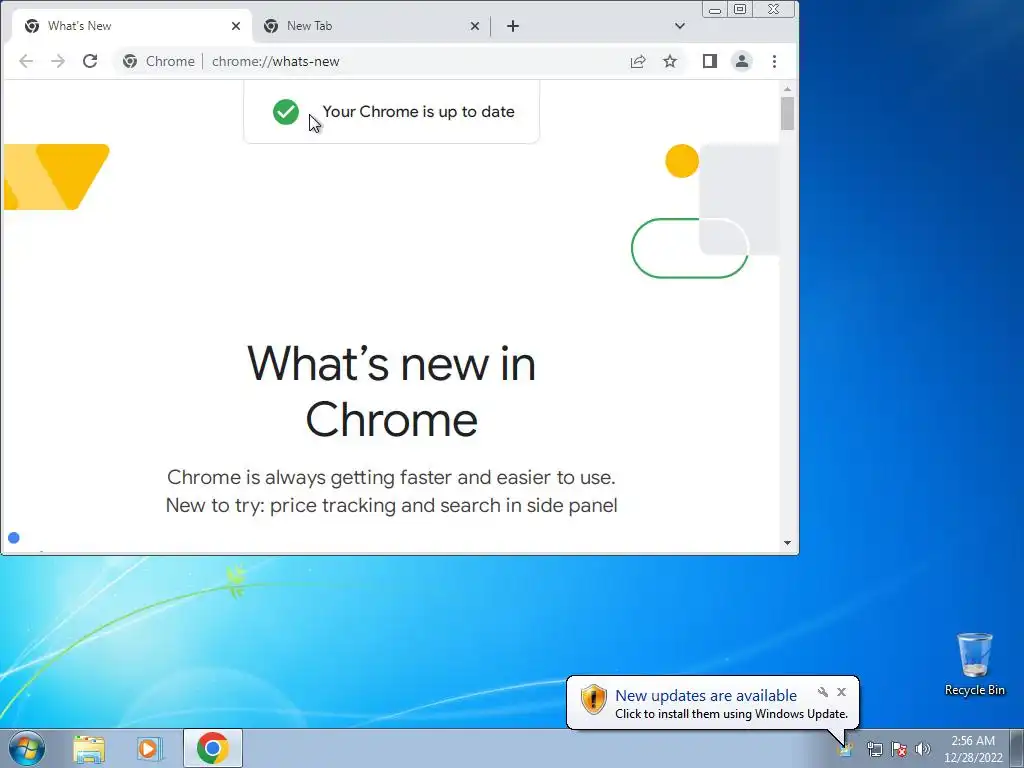Click the Chrome site info chip

click(159, 61)
